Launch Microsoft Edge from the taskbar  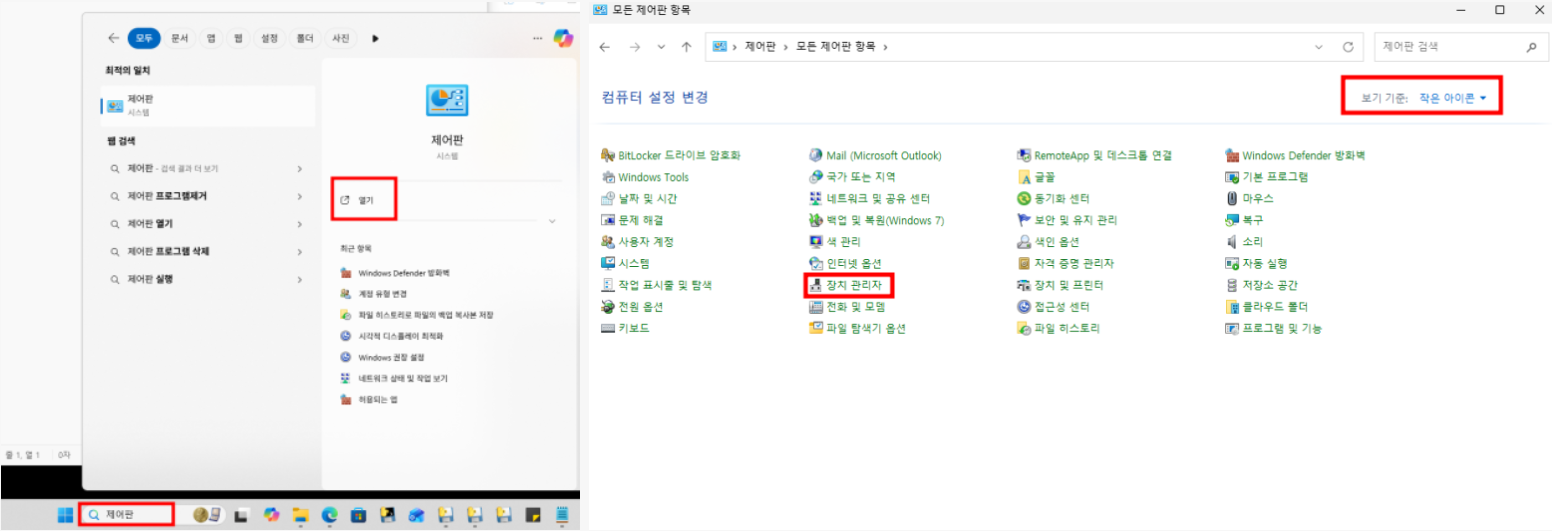pos(329,515)
